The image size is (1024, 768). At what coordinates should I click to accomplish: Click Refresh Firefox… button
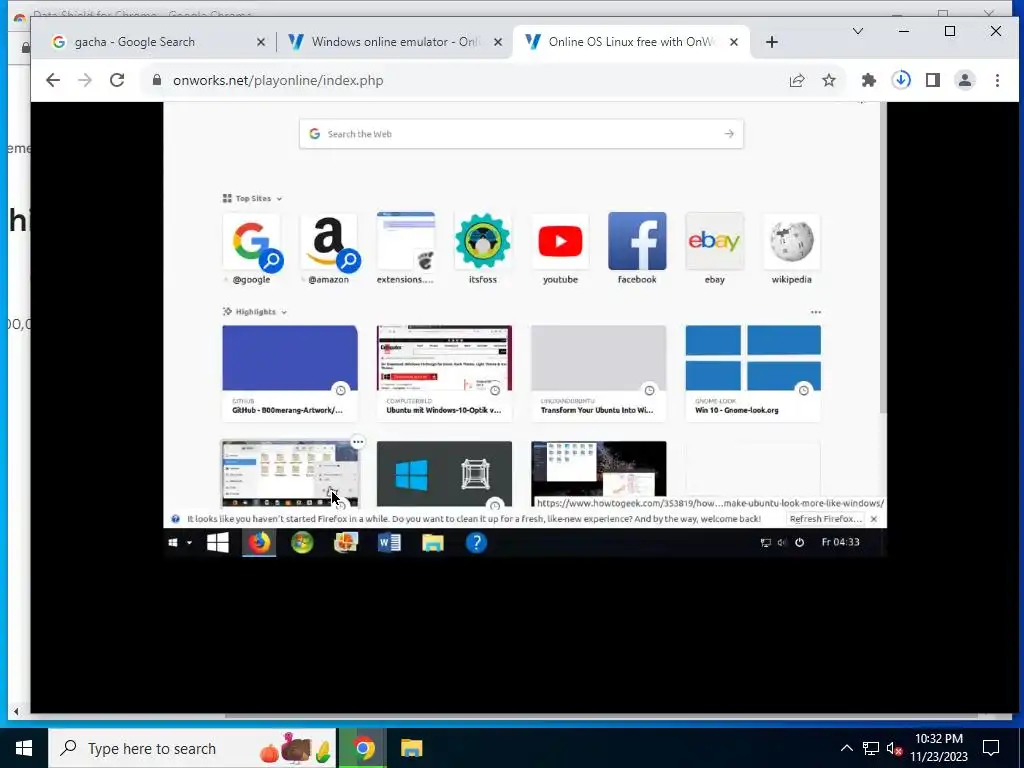pyautogui.click(x=825, y=519)
